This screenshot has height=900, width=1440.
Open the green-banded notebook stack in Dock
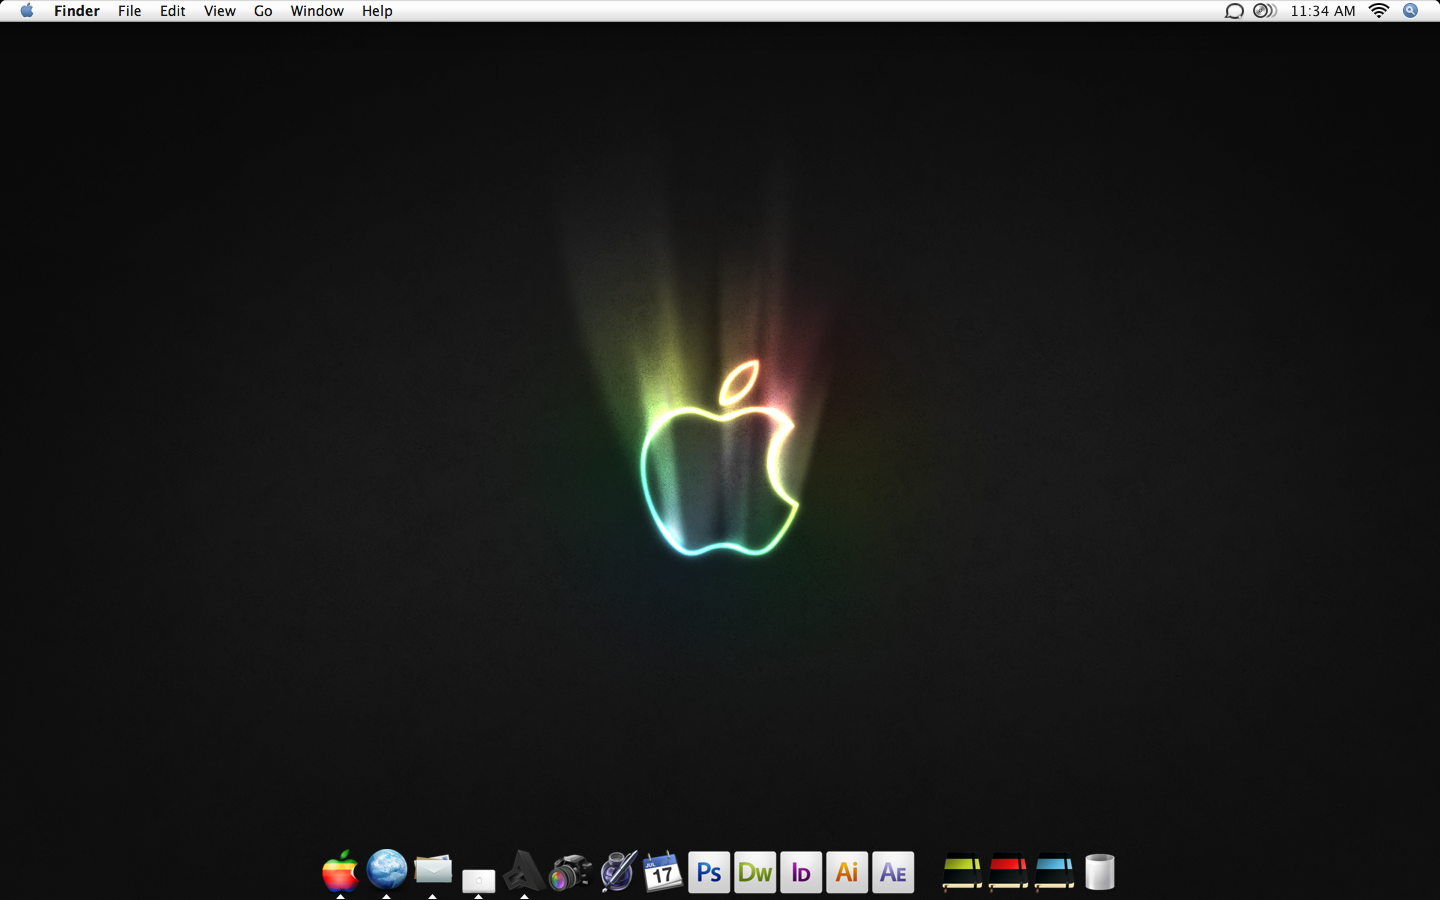point(962,872)
